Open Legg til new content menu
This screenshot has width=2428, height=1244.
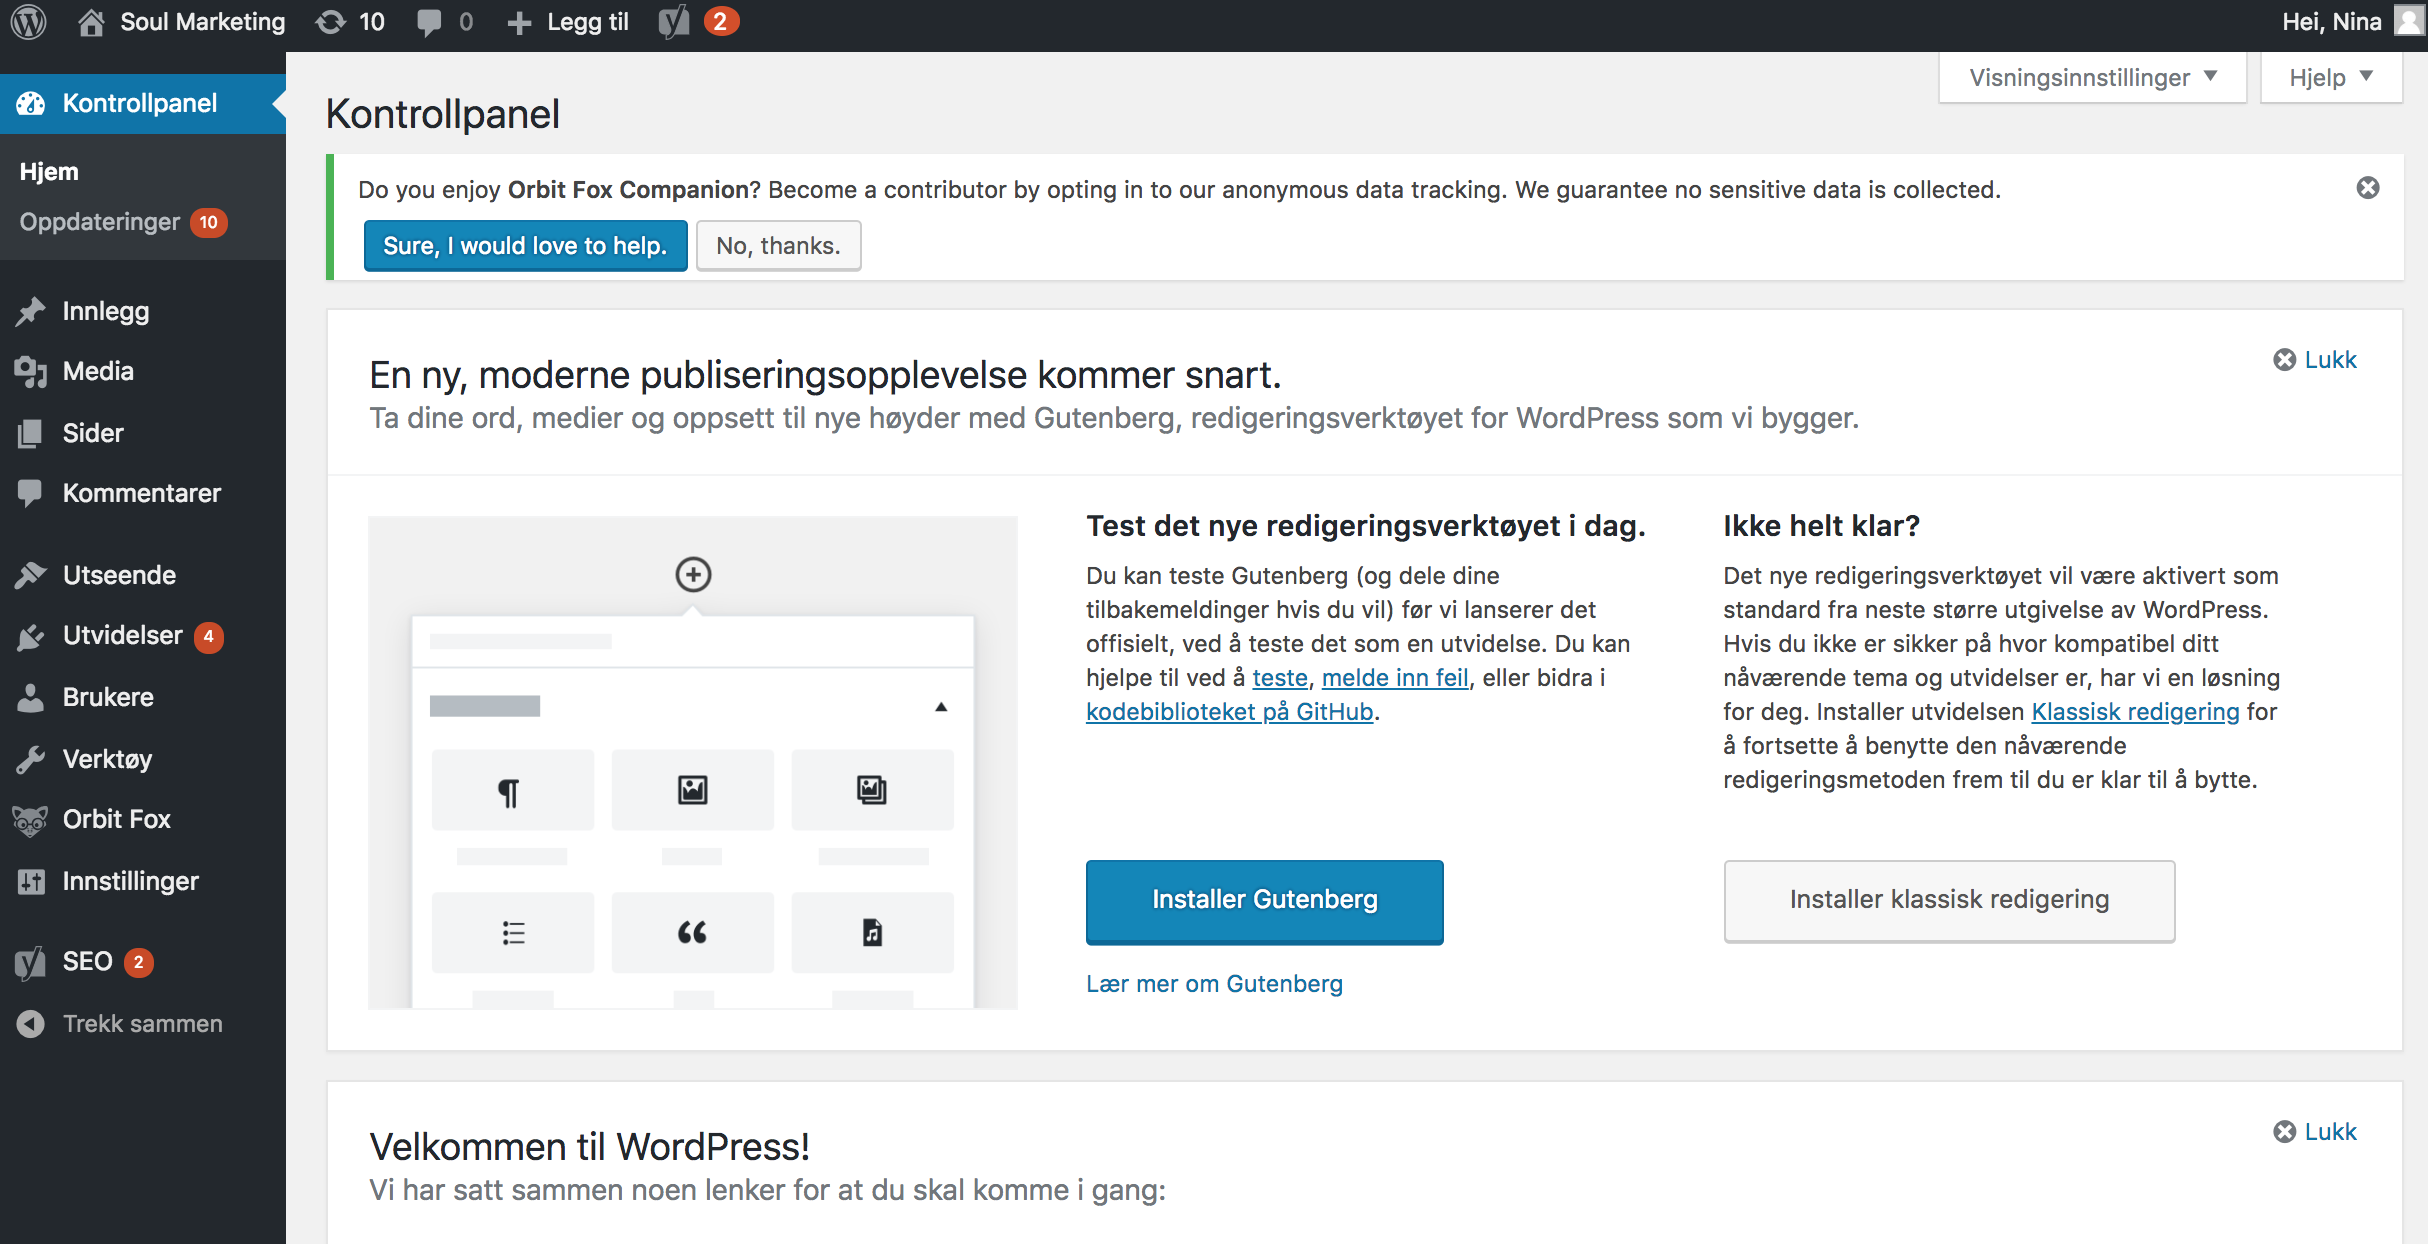pyautogui.click(x=568, y=22)
